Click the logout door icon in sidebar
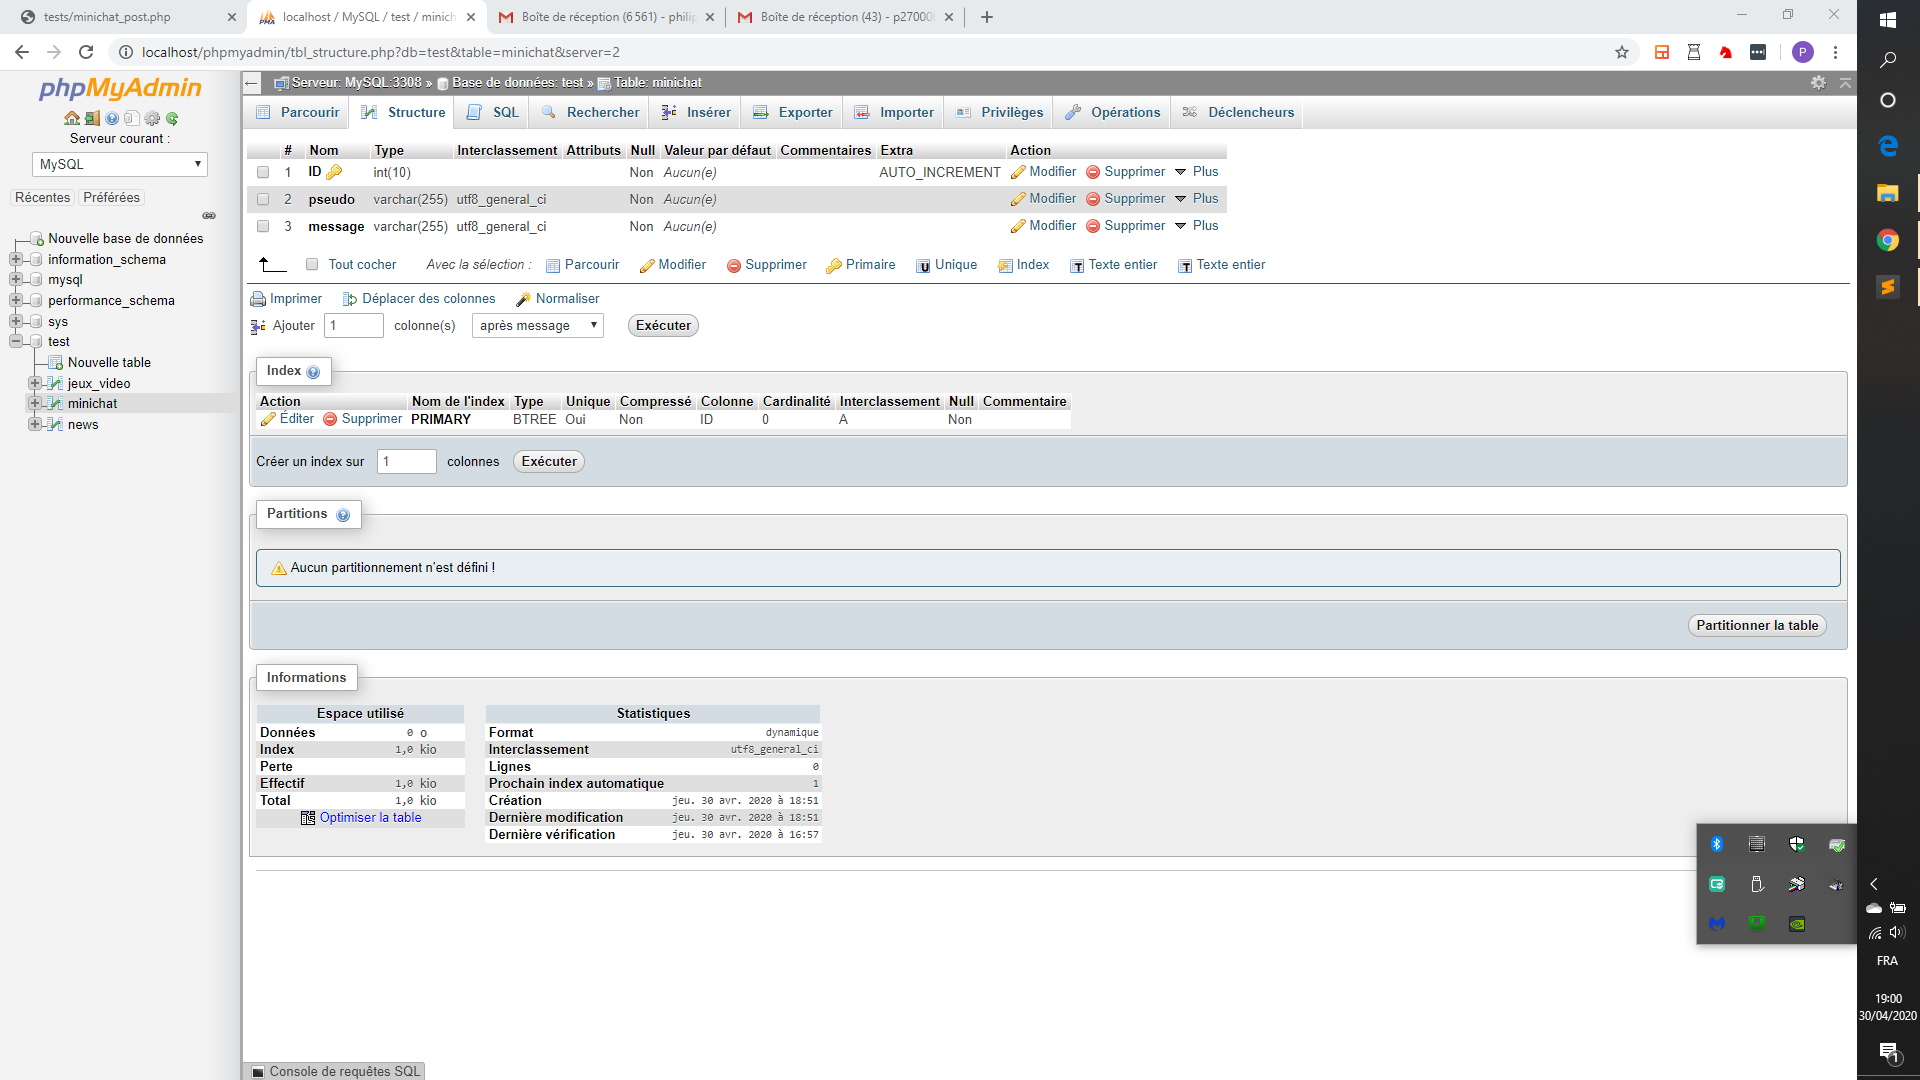This screenshot has width=1920, height=1080. [92, 118]
